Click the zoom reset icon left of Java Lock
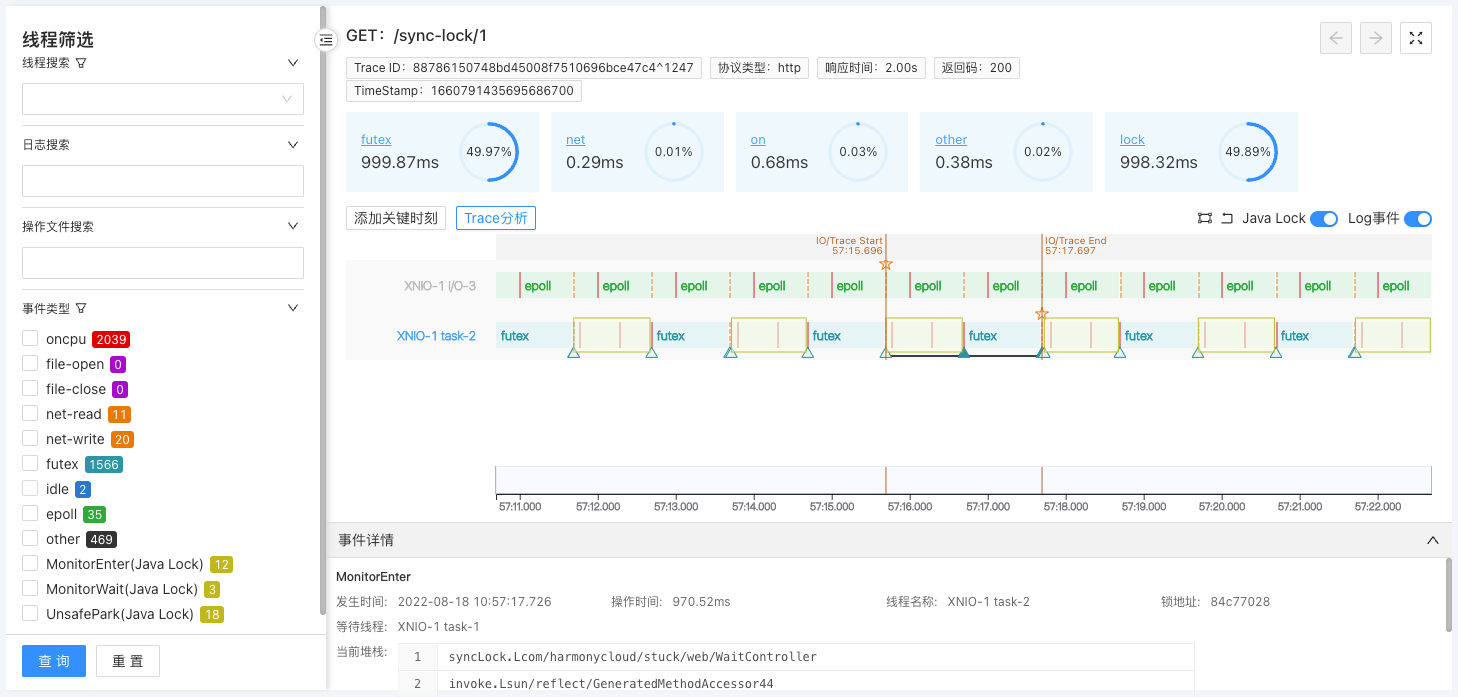Viewport: 1458px width, 697px height. [1227, 218]
